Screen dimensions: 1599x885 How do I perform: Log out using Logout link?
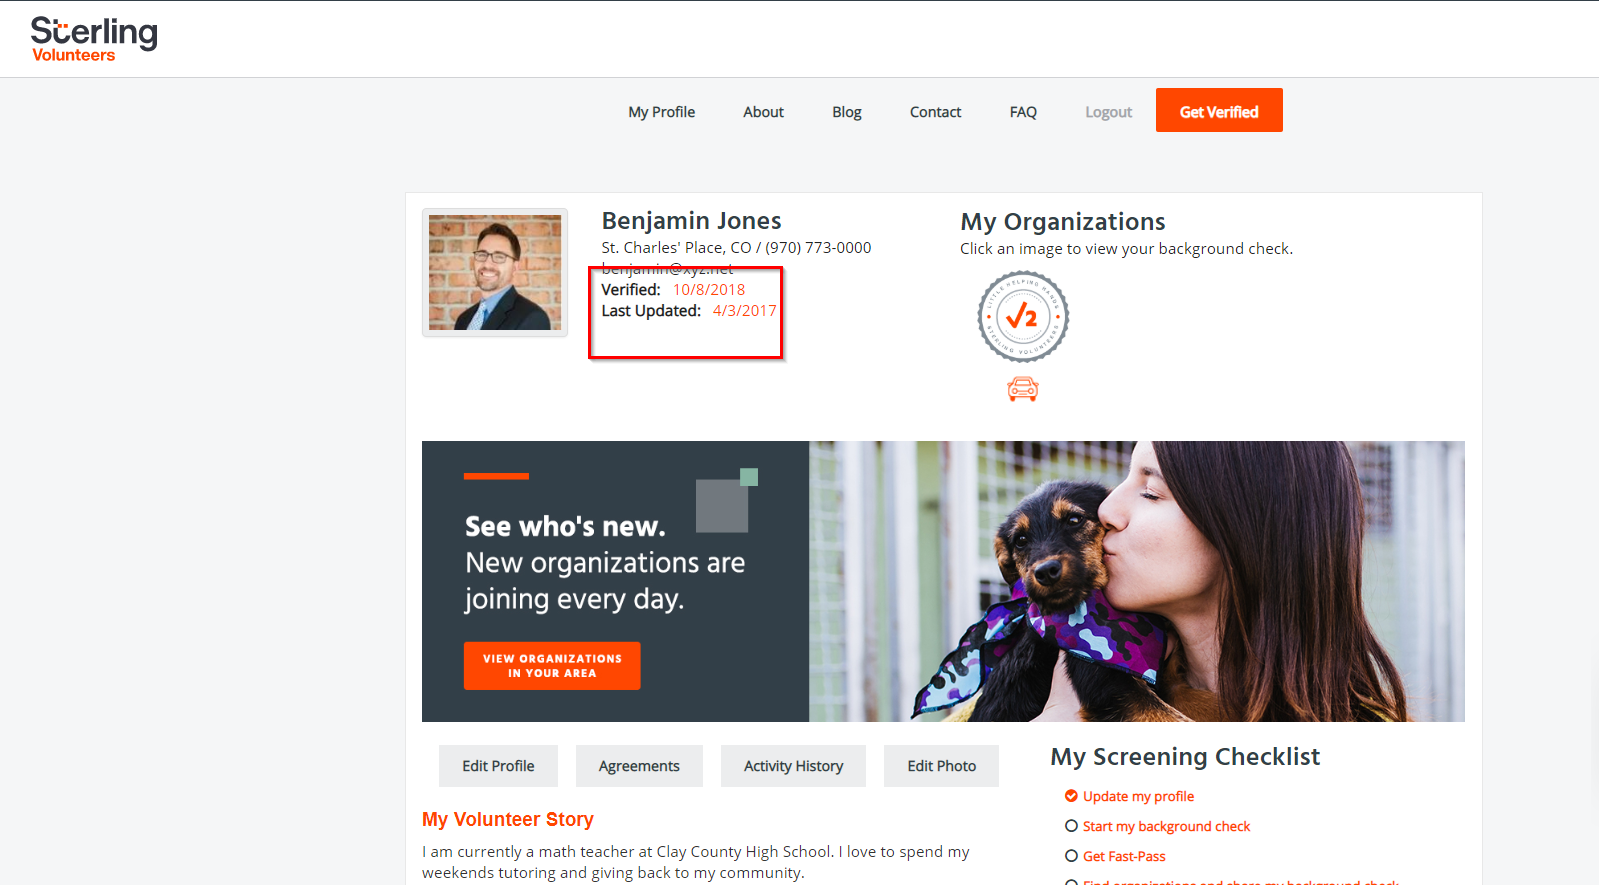click(1109, 112)
